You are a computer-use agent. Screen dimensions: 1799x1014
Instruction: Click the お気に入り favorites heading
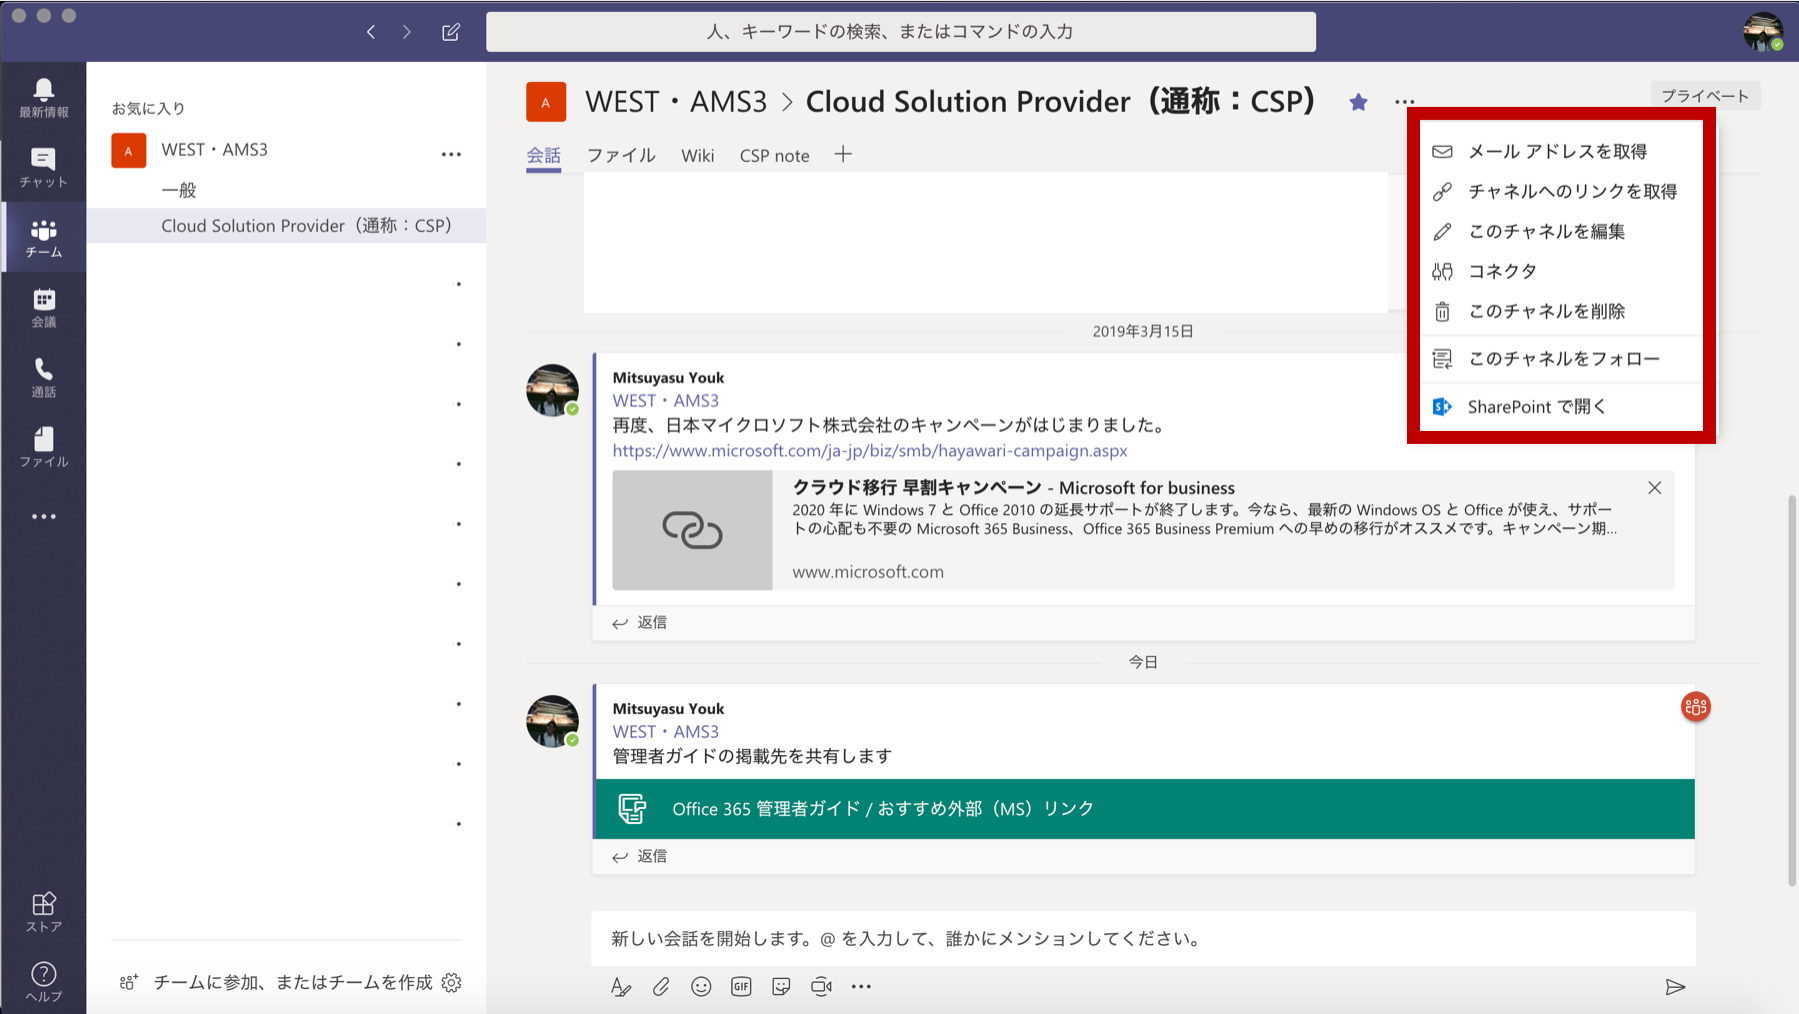[148, 108]
